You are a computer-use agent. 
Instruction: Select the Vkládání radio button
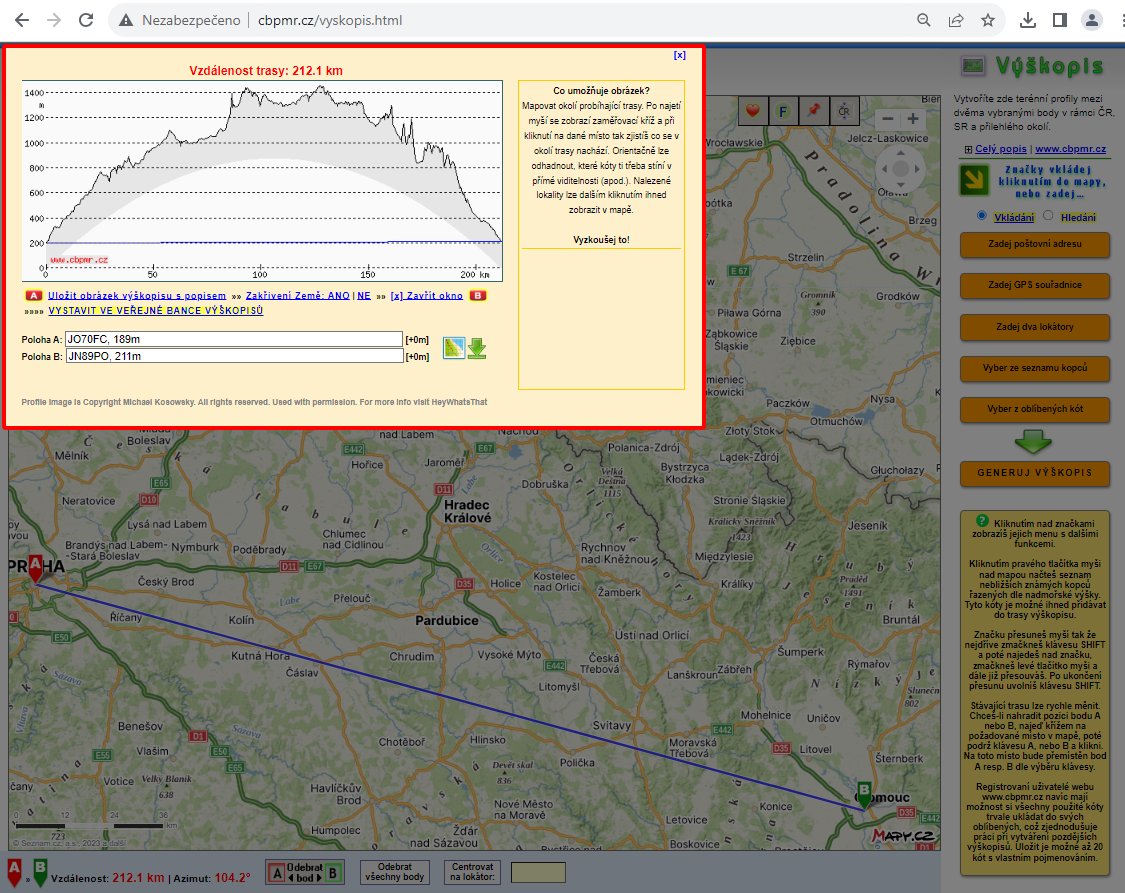(981, 216)
